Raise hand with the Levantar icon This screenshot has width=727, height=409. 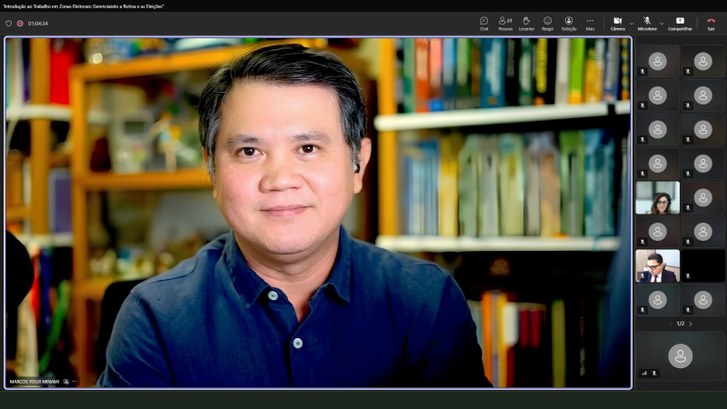[526, 24]
